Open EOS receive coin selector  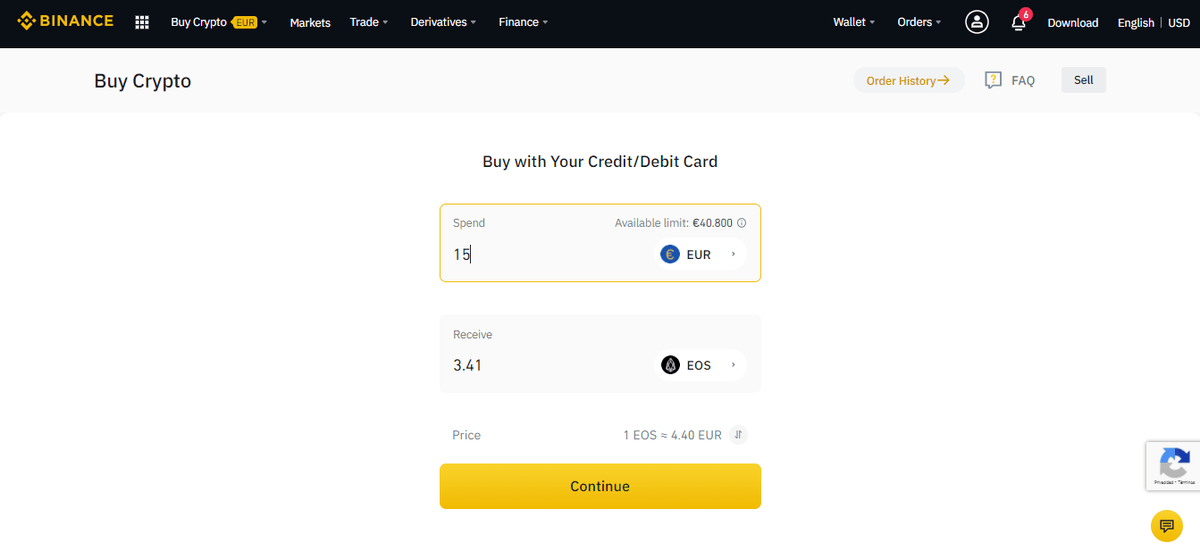tap(700, 365)
